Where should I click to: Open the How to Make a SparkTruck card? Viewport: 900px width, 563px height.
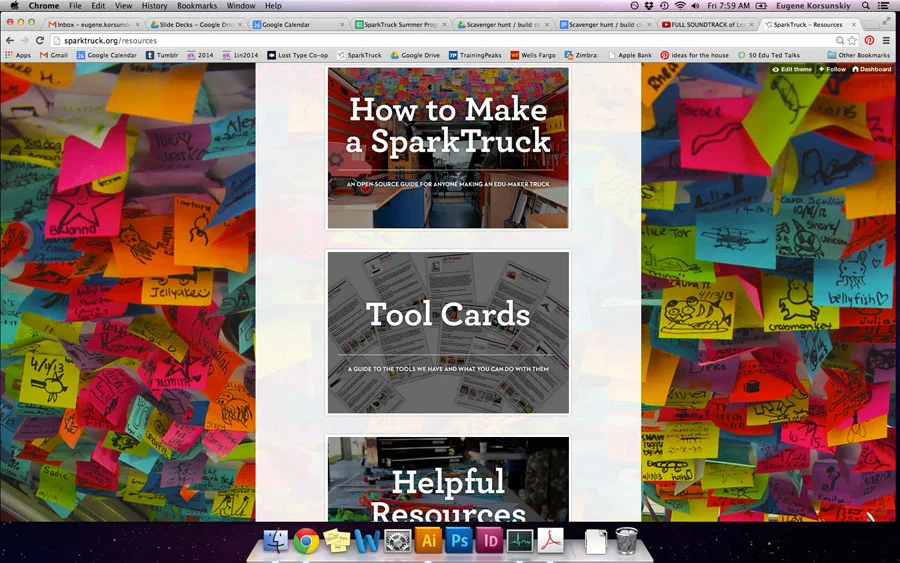[448, 148]
